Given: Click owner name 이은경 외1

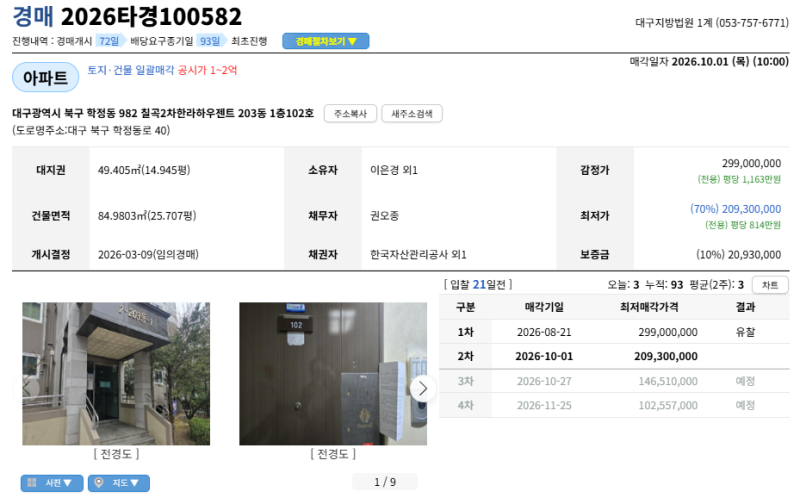Looking at the screenshot, I should pos(394,170).
